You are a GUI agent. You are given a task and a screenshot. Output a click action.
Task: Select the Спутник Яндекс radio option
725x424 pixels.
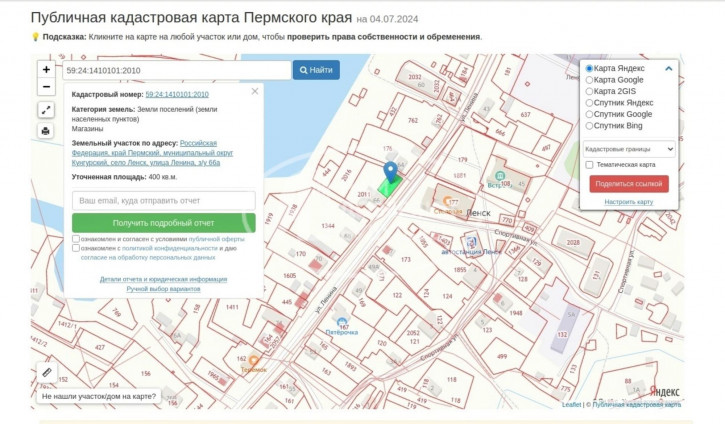(x=589, y=102)
